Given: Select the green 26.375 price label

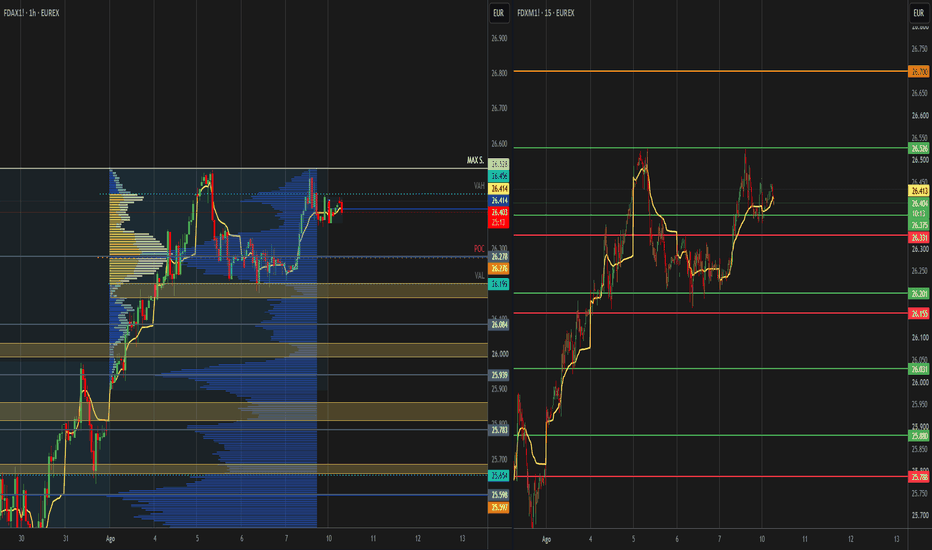Looking at the screenshot, I should pyautogui.click(x=919, y=225).
